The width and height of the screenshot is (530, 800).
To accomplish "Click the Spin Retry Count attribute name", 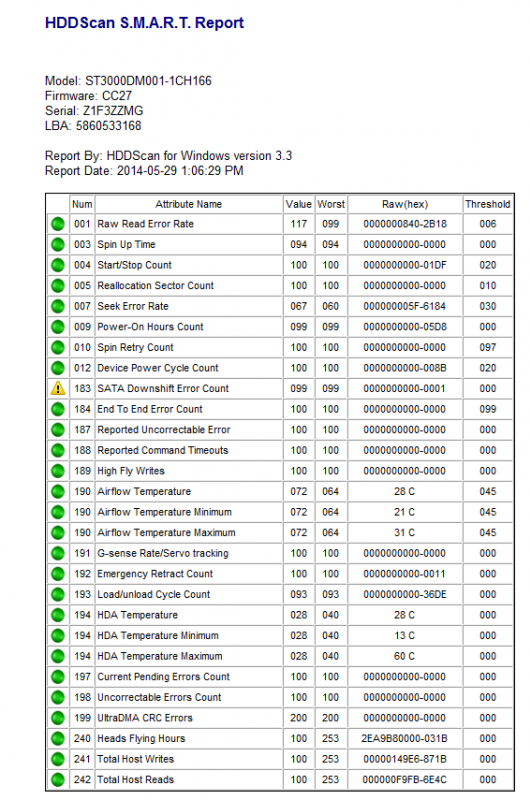I will 135,347.
